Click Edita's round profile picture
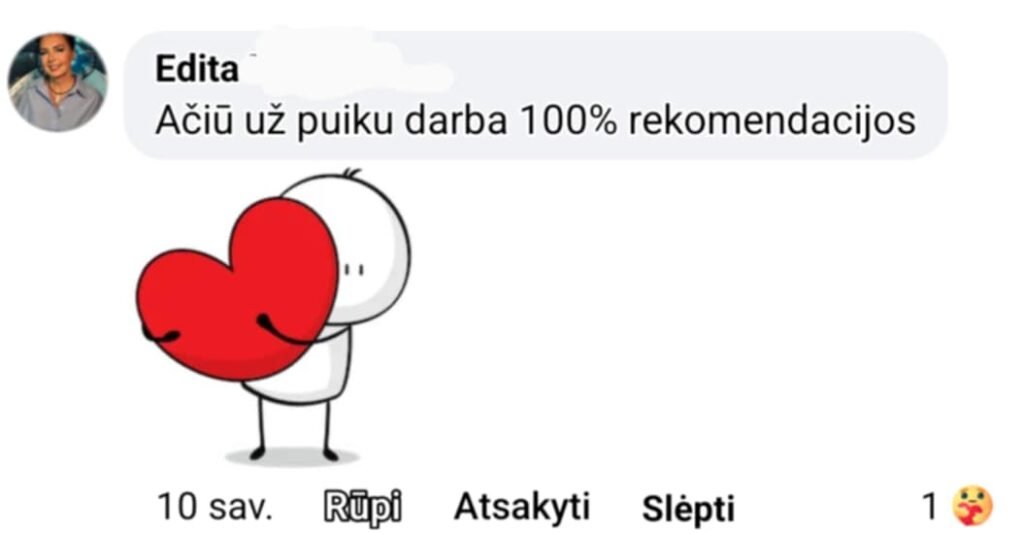 (58, 82)
